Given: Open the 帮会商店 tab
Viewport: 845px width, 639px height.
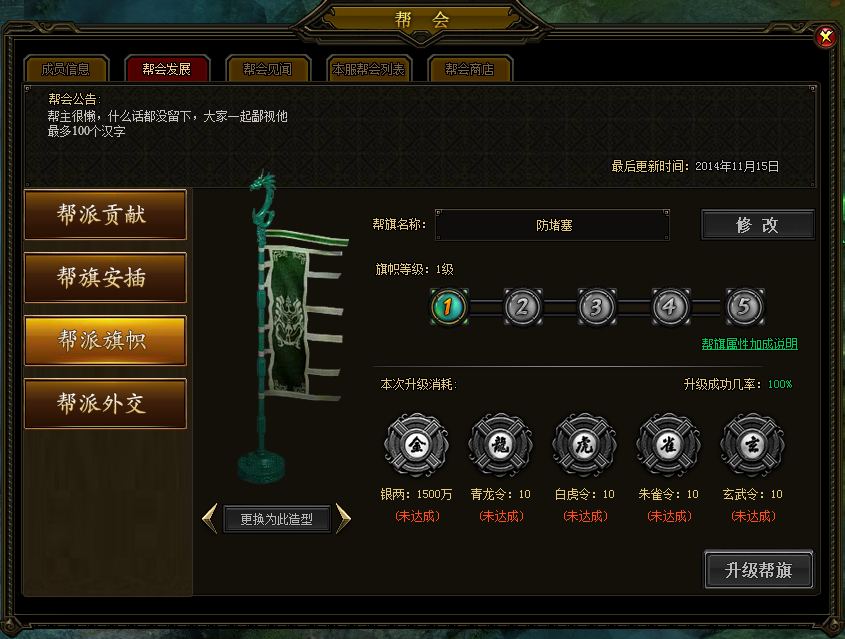Looking at the screenshot, I should (x=469, y=69).
